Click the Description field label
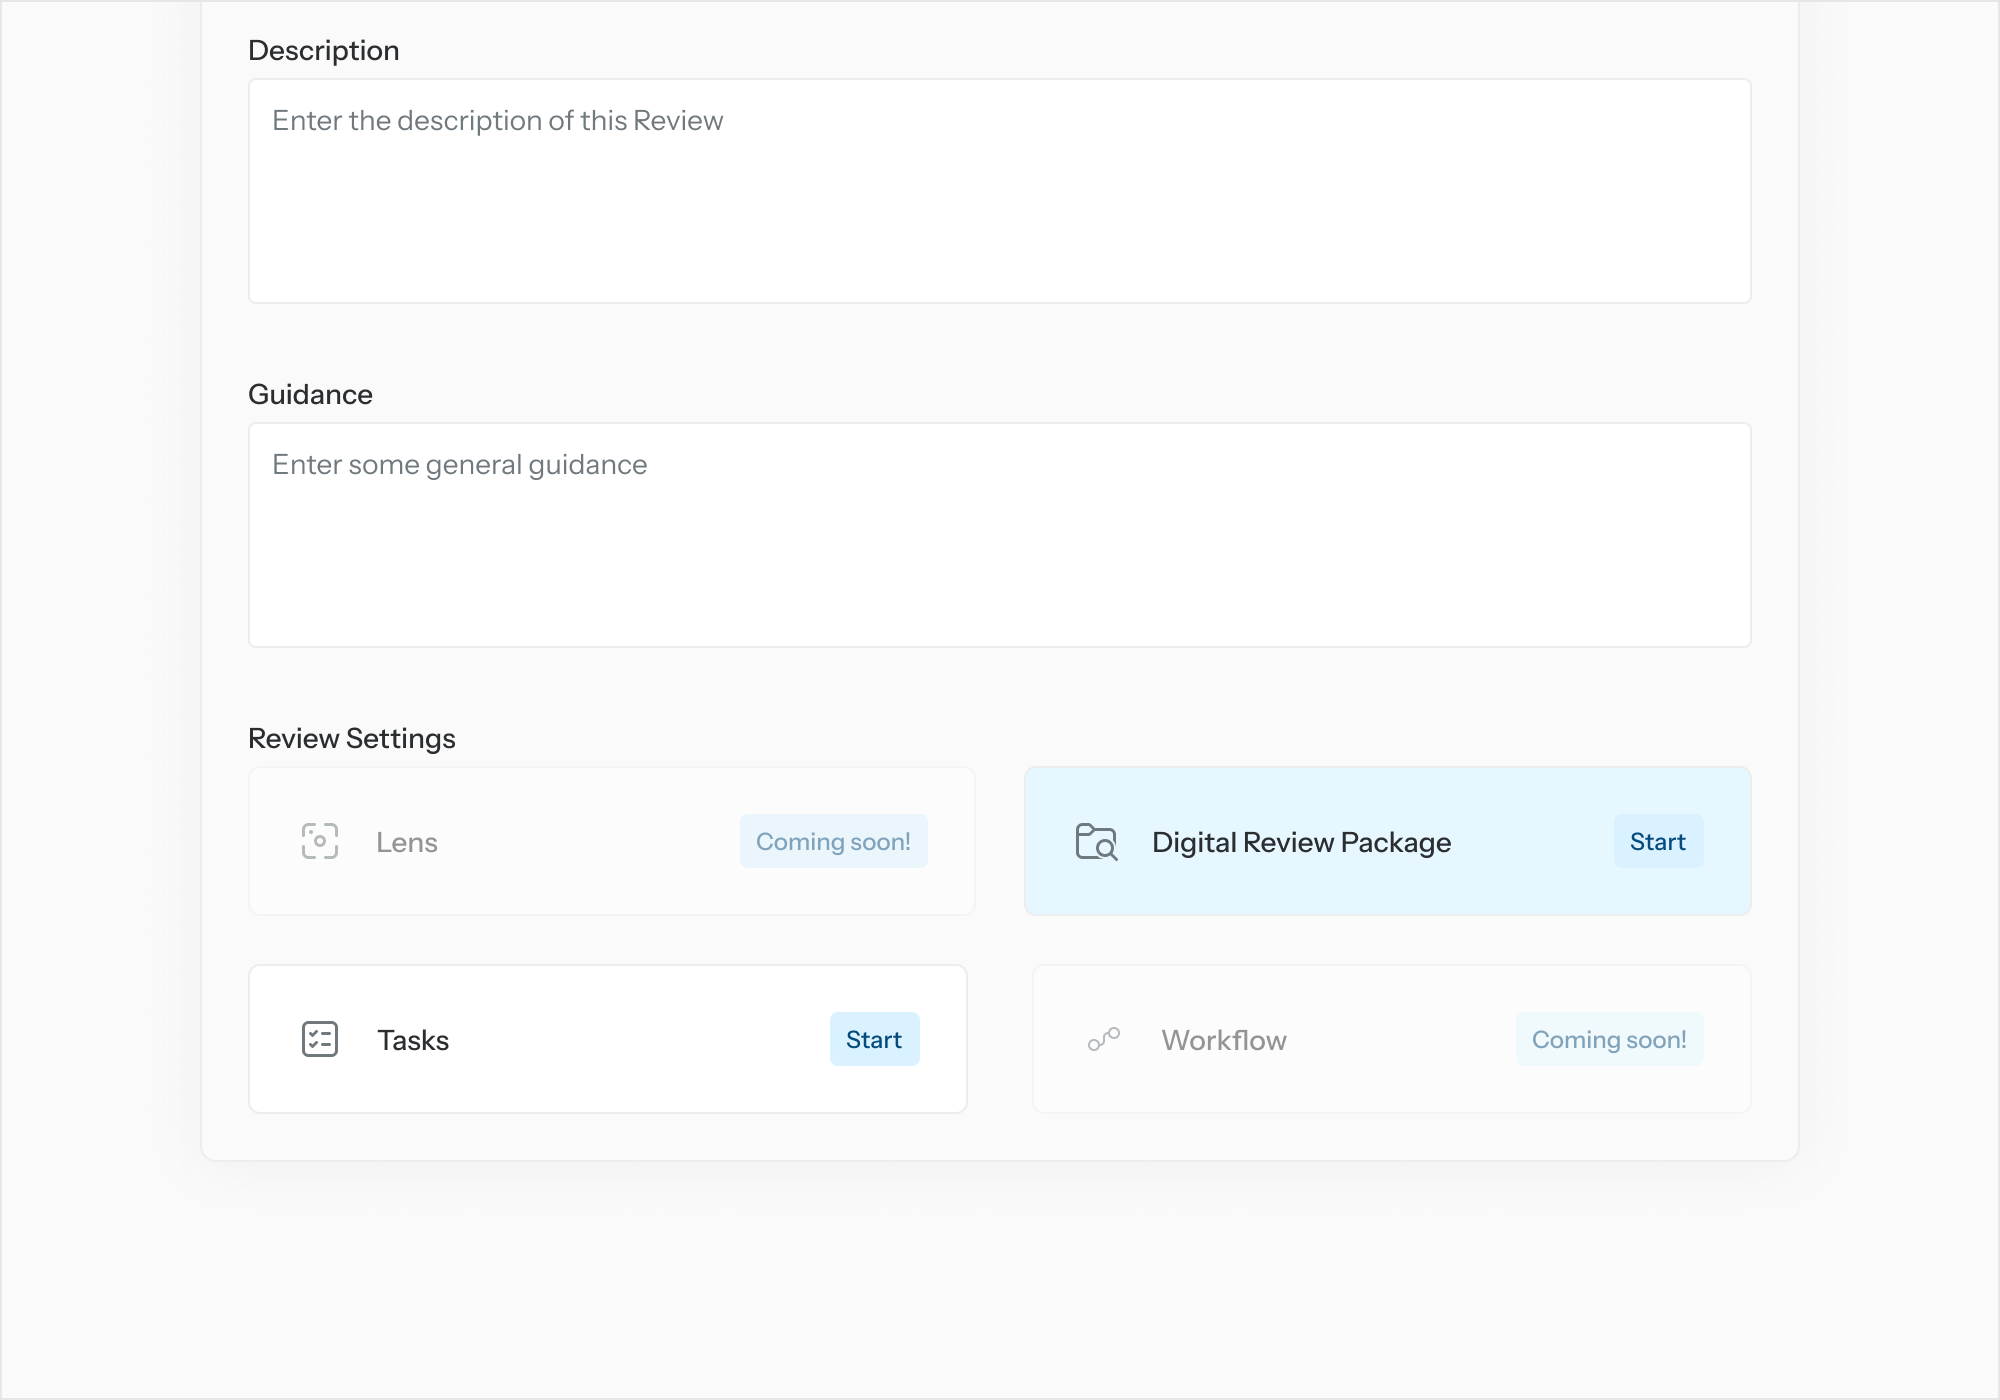2000x1400 pixels. pos(323,50)
